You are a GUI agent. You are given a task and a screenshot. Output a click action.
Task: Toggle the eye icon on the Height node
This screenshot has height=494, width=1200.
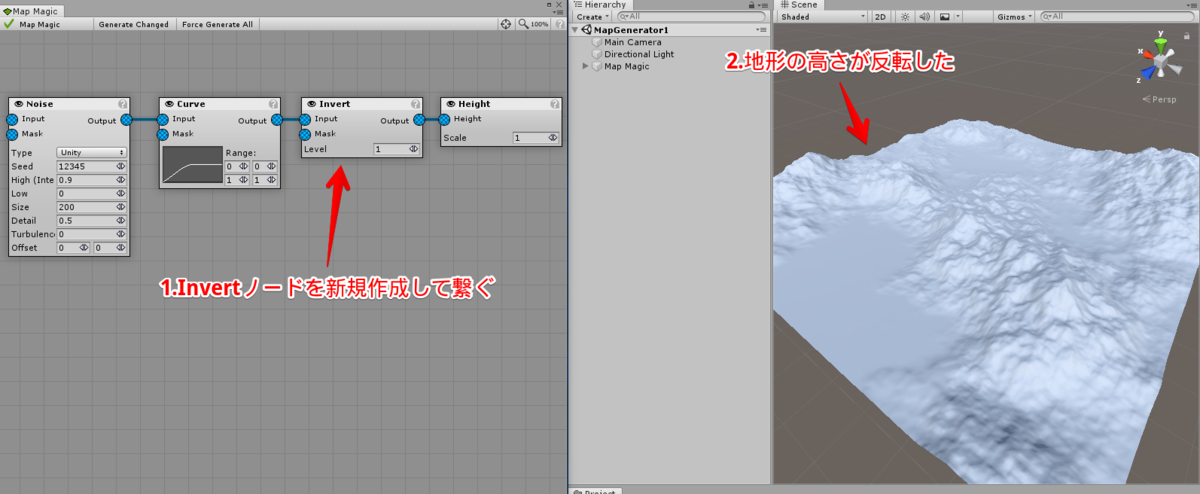pyautogui.click(x=450, y=104)
